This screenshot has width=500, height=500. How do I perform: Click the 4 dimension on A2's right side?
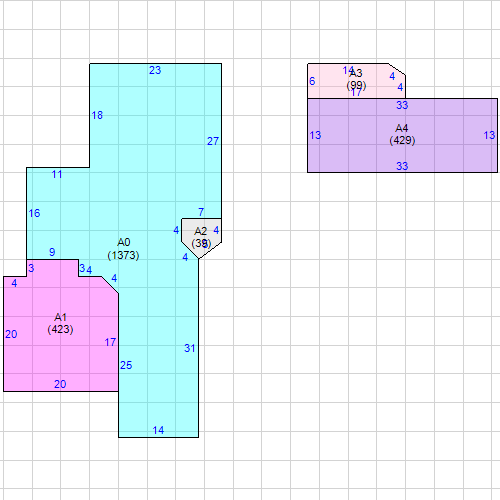point(216,230)
